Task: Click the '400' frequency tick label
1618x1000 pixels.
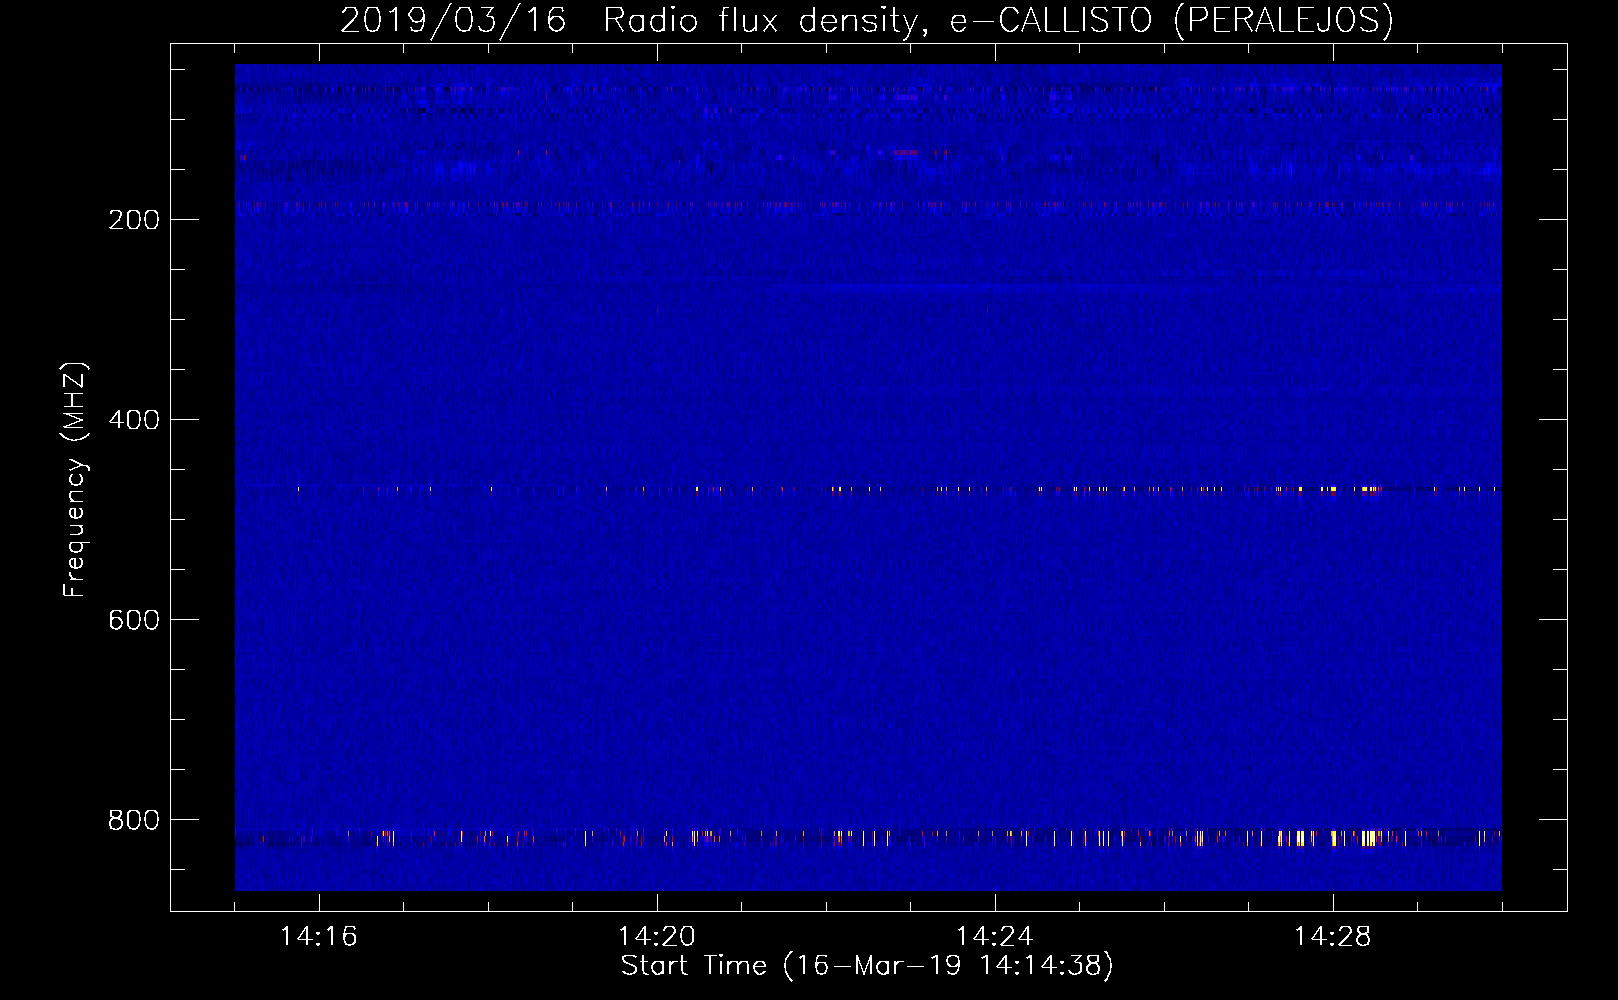Action: click(x=134, y=420)
